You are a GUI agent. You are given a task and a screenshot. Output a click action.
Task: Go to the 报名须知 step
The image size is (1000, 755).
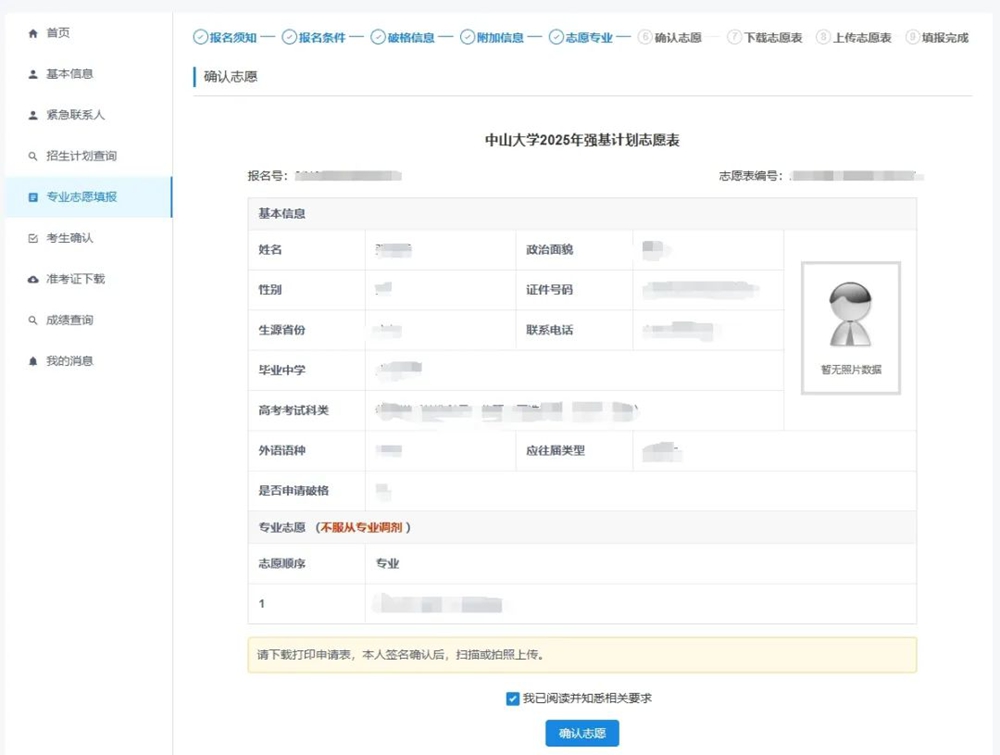(x=225, y=38)
